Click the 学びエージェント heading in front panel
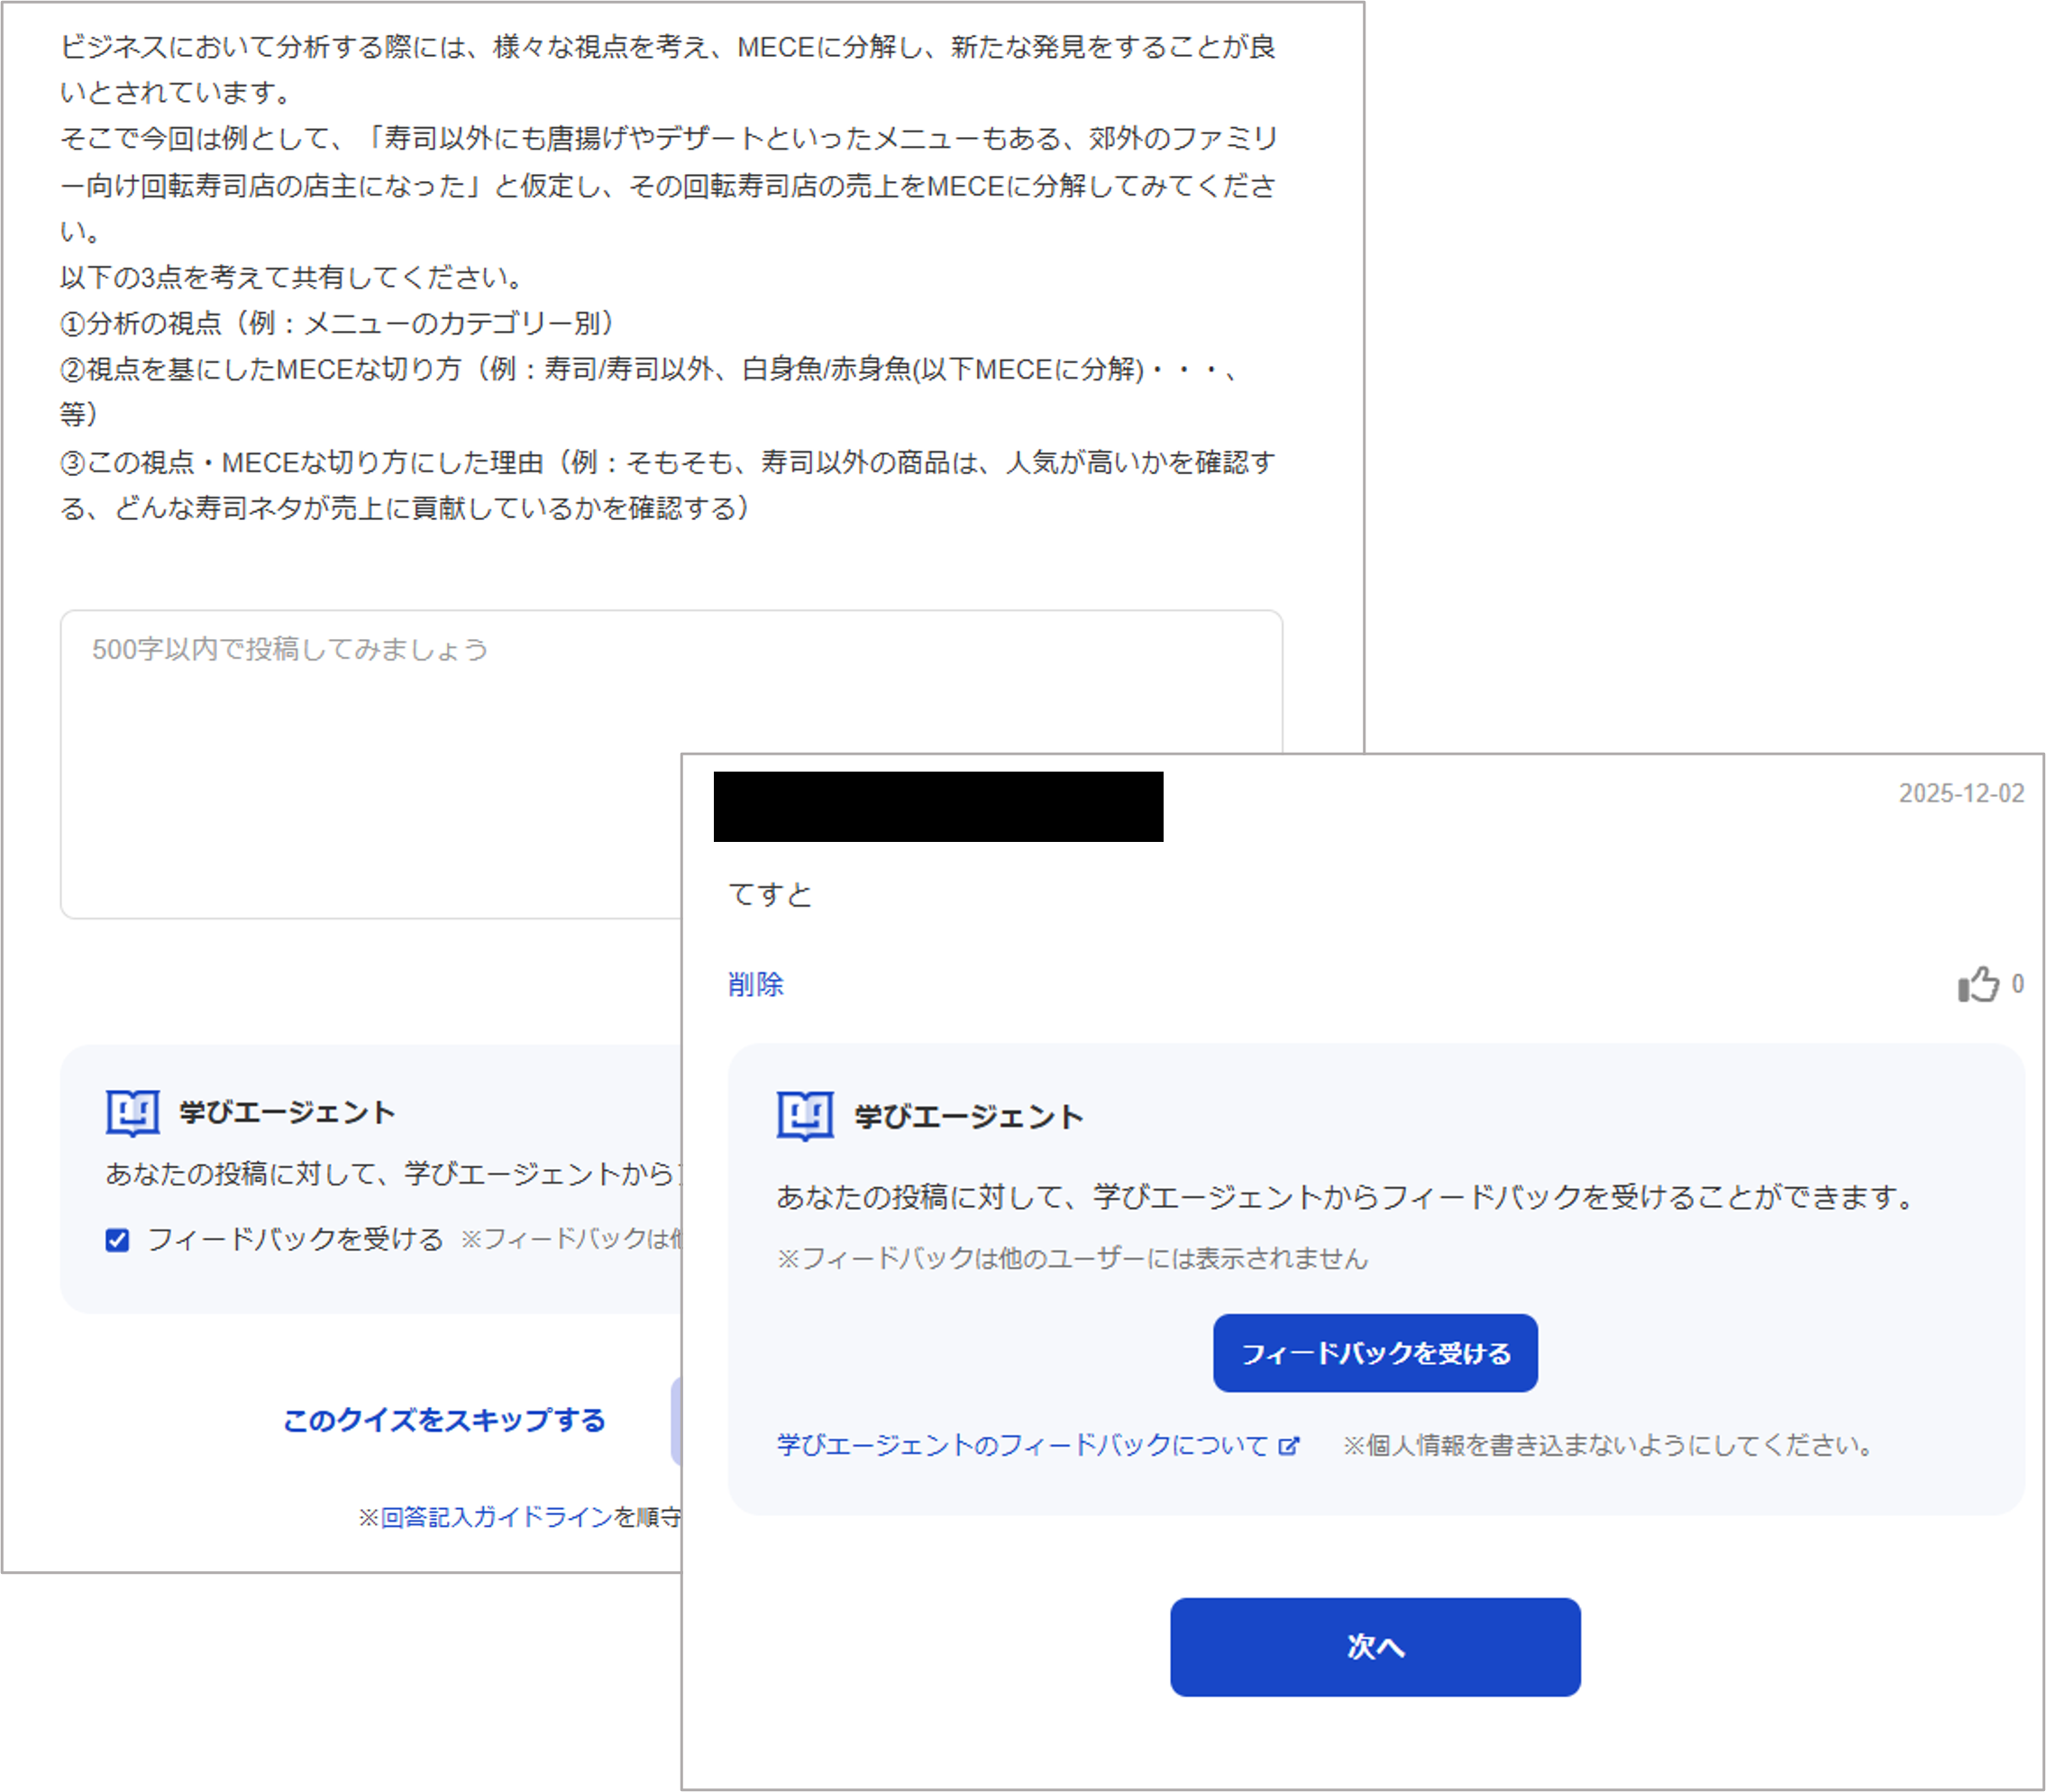This screenshot has width=2046, height=1792. 968,1117
